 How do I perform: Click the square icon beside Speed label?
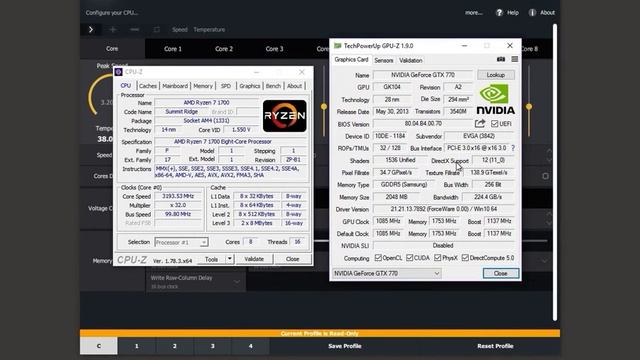(x=157, y=29)
